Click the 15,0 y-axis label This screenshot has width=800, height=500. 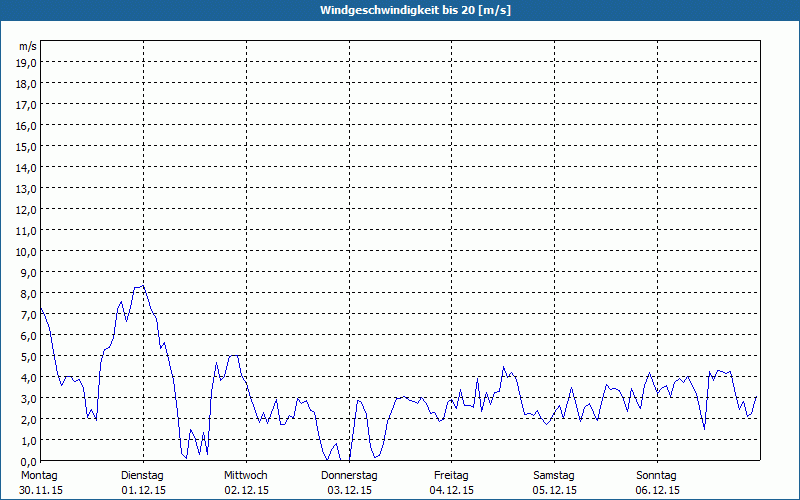pyautogui.click(x=27, y=147)
